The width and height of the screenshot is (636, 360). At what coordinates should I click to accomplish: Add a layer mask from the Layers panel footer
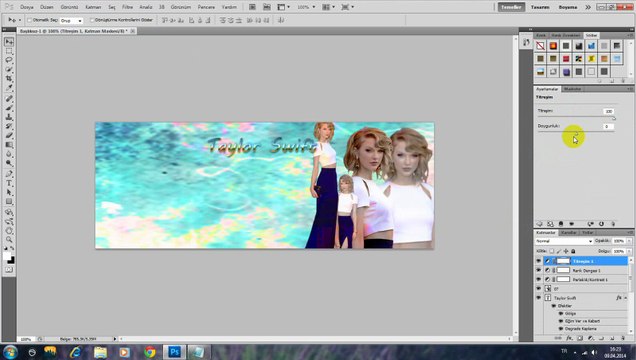click(x=580, y=338)
